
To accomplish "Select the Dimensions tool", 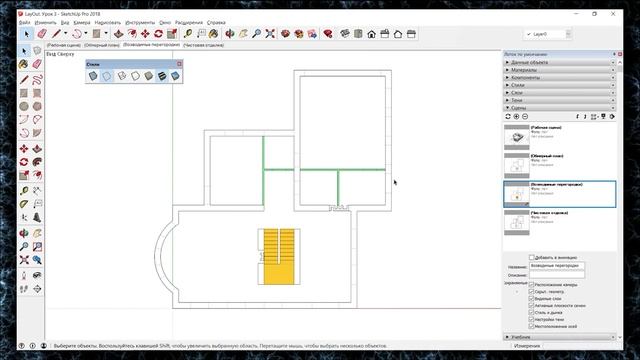I will (x=37, y=190).
